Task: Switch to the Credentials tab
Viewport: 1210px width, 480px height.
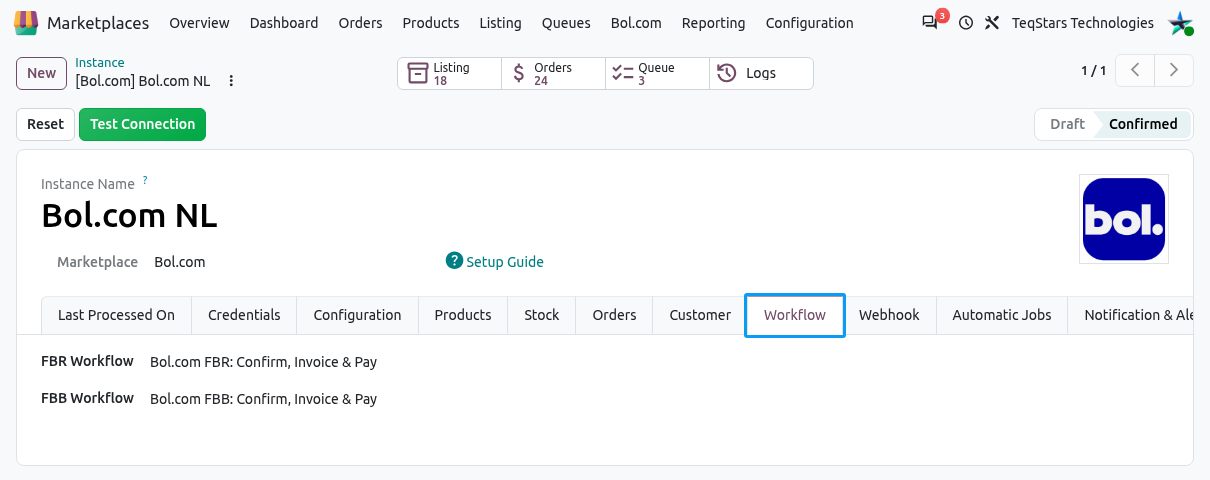Action: (244, 315)
